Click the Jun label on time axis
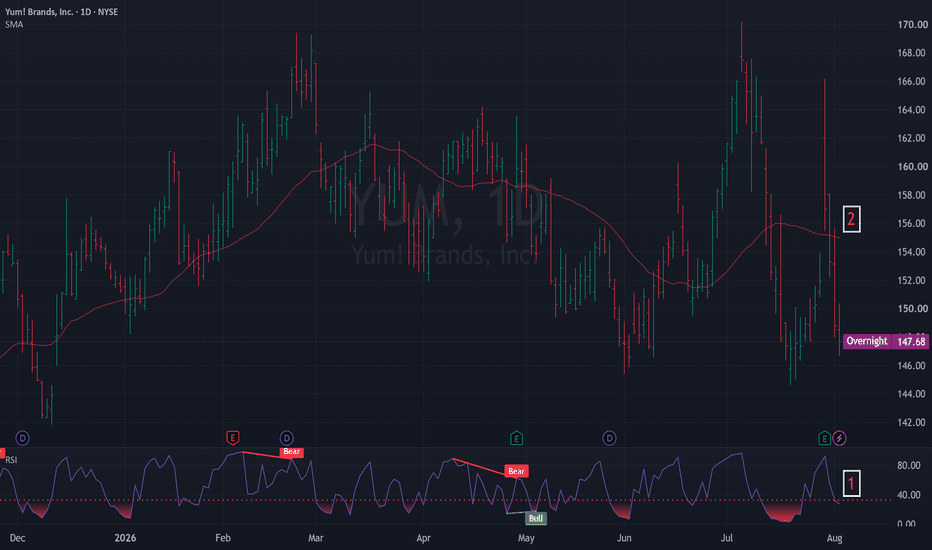This screenshot has height=550, width=932. point(624,538)
